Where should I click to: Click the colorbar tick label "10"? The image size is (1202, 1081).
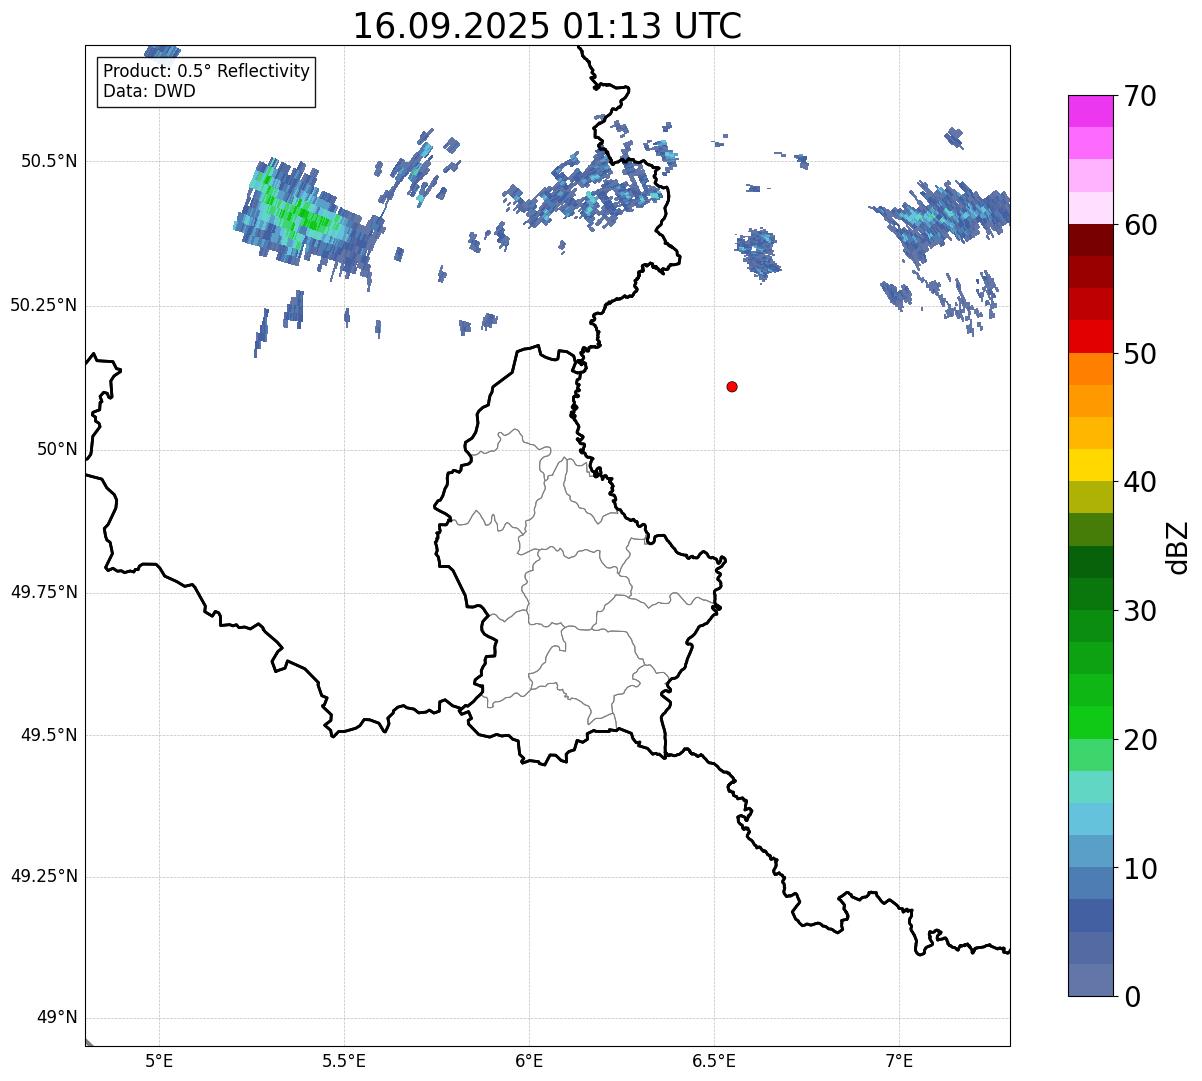coord(1138,870)
